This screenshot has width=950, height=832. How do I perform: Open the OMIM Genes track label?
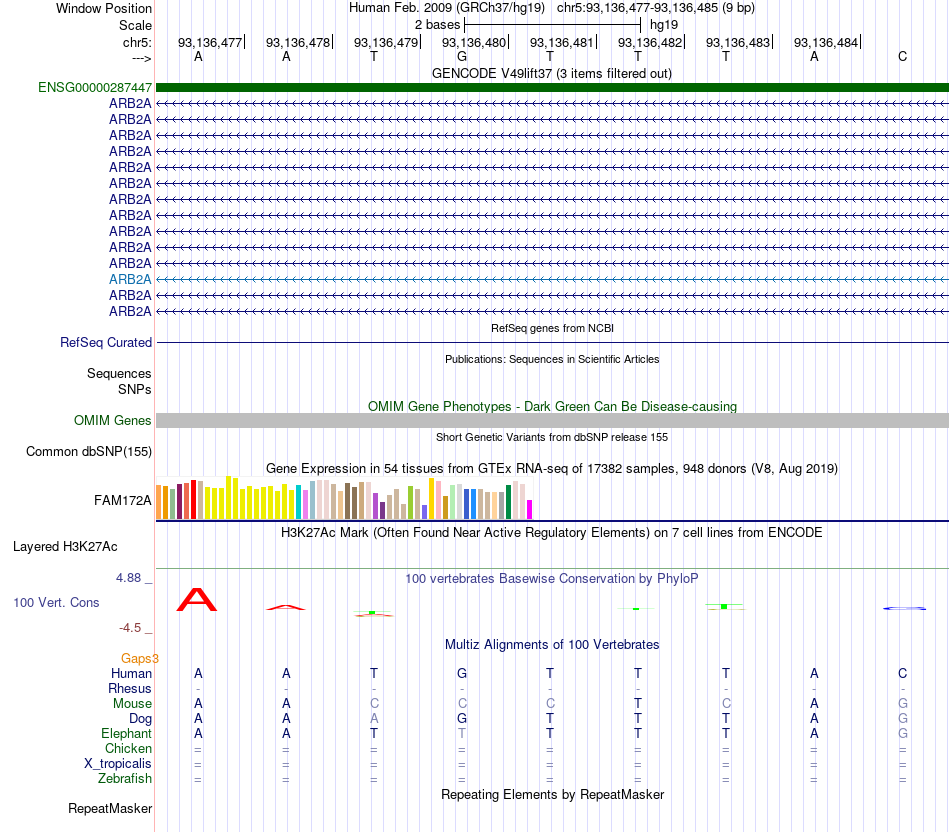coord(113,421)
